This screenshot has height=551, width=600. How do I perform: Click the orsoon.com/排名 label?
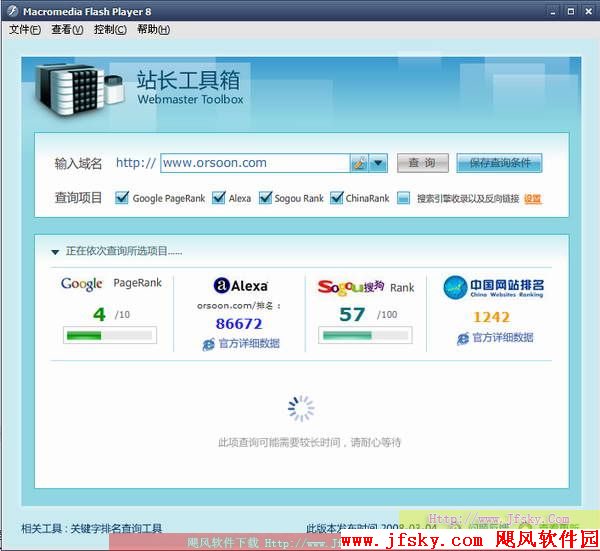point(239,306)
